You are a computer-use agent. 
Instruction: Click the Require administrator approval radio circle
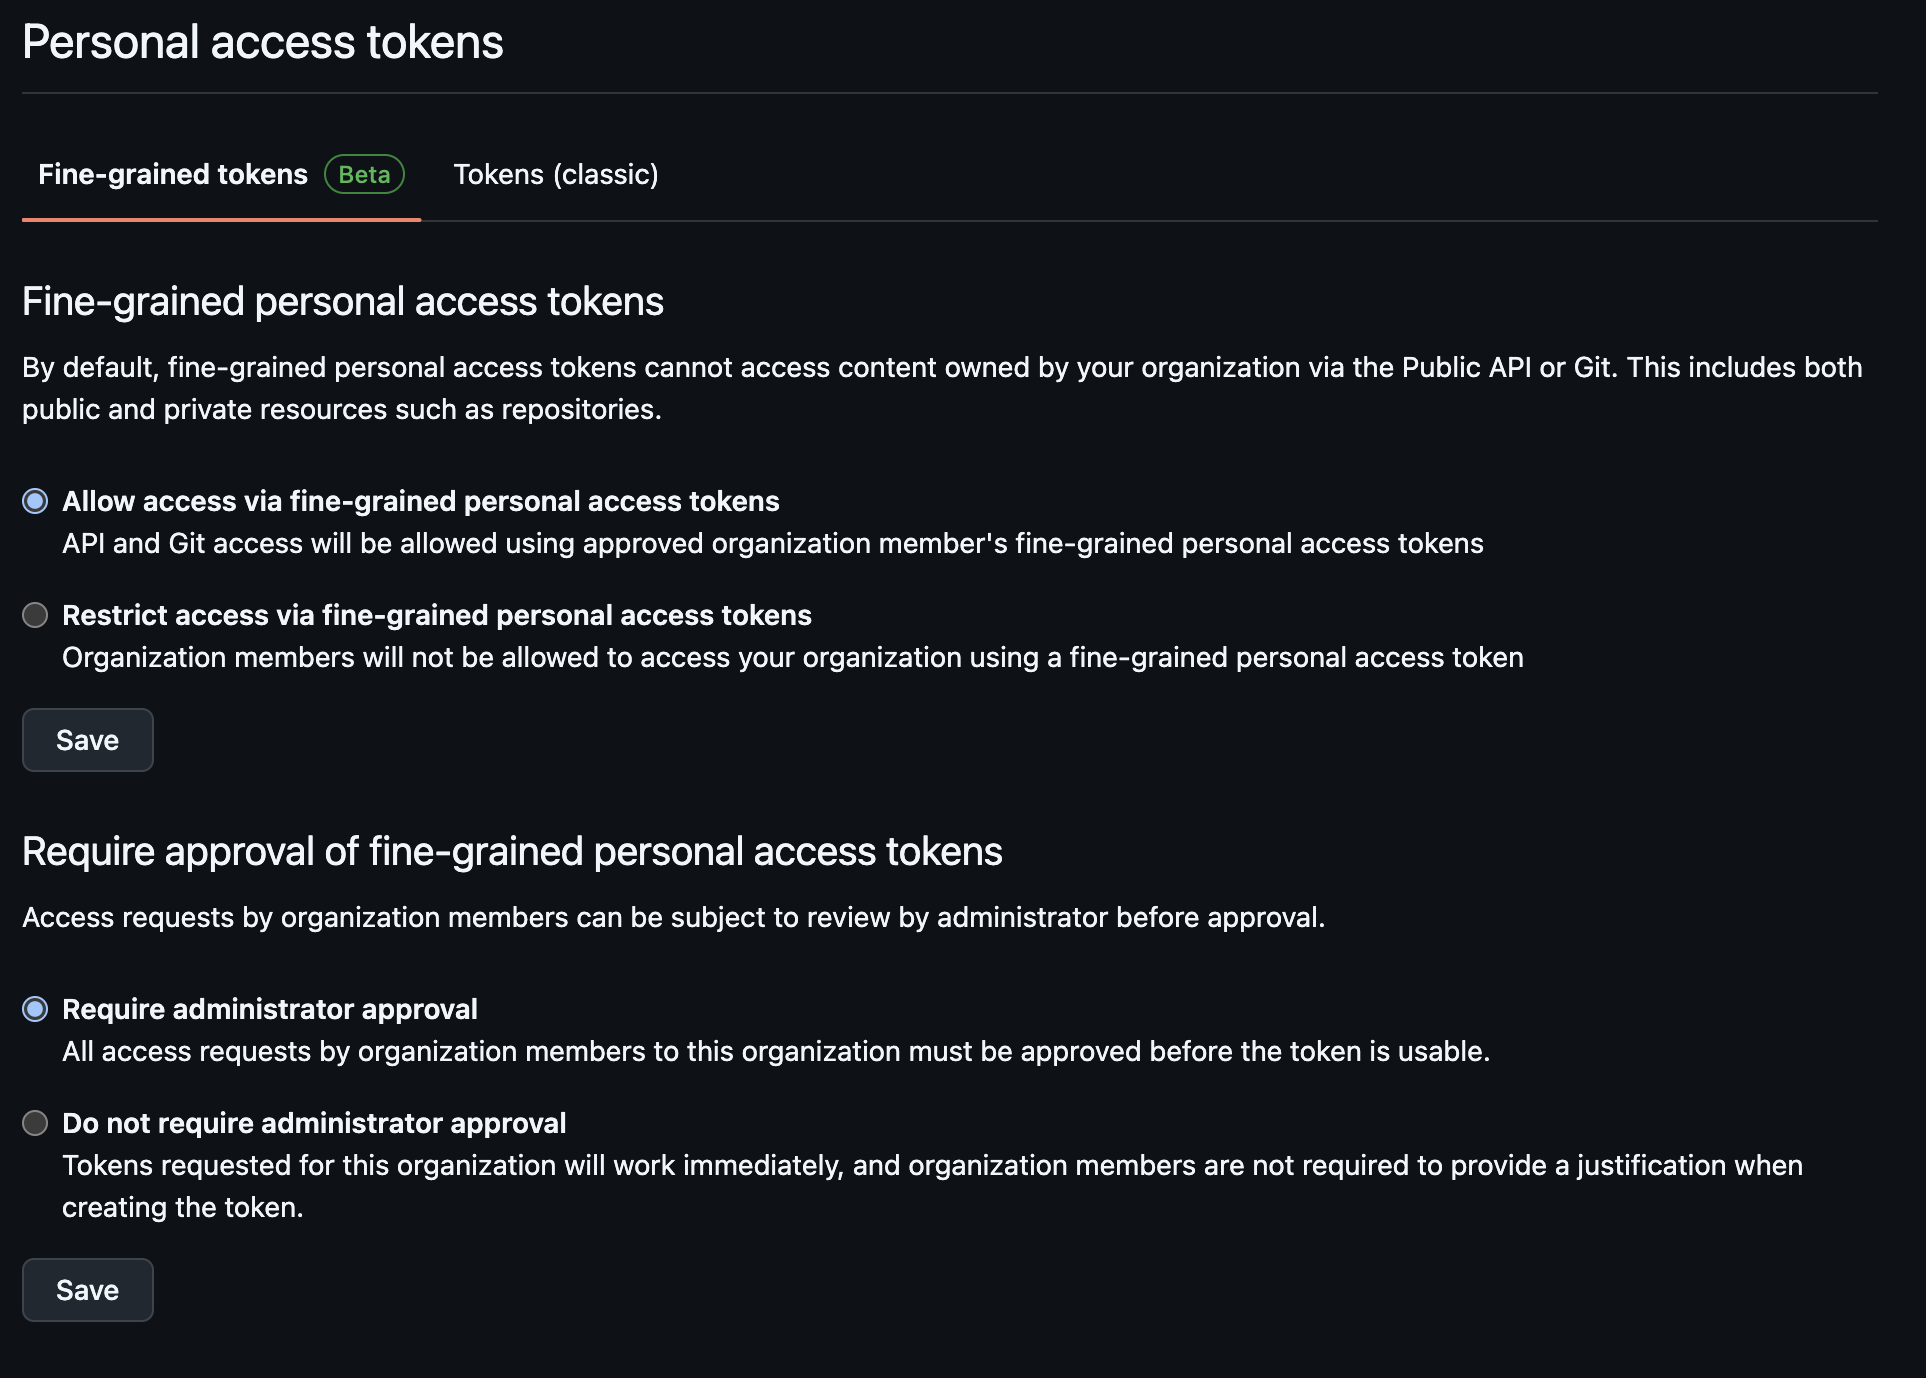pos(35,1009)
